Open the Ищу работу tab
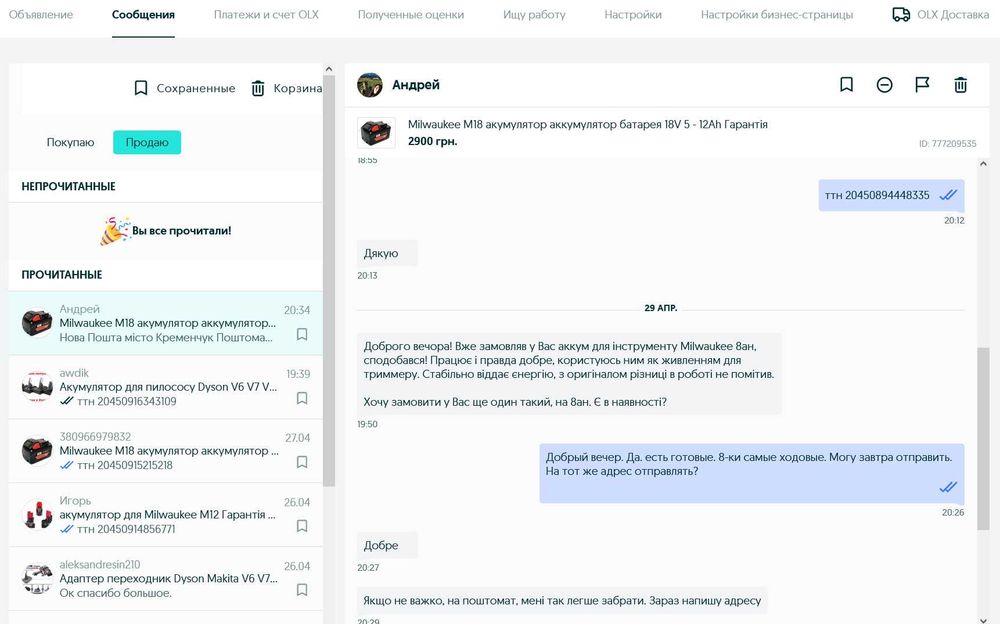 click(x=534, y=15)
